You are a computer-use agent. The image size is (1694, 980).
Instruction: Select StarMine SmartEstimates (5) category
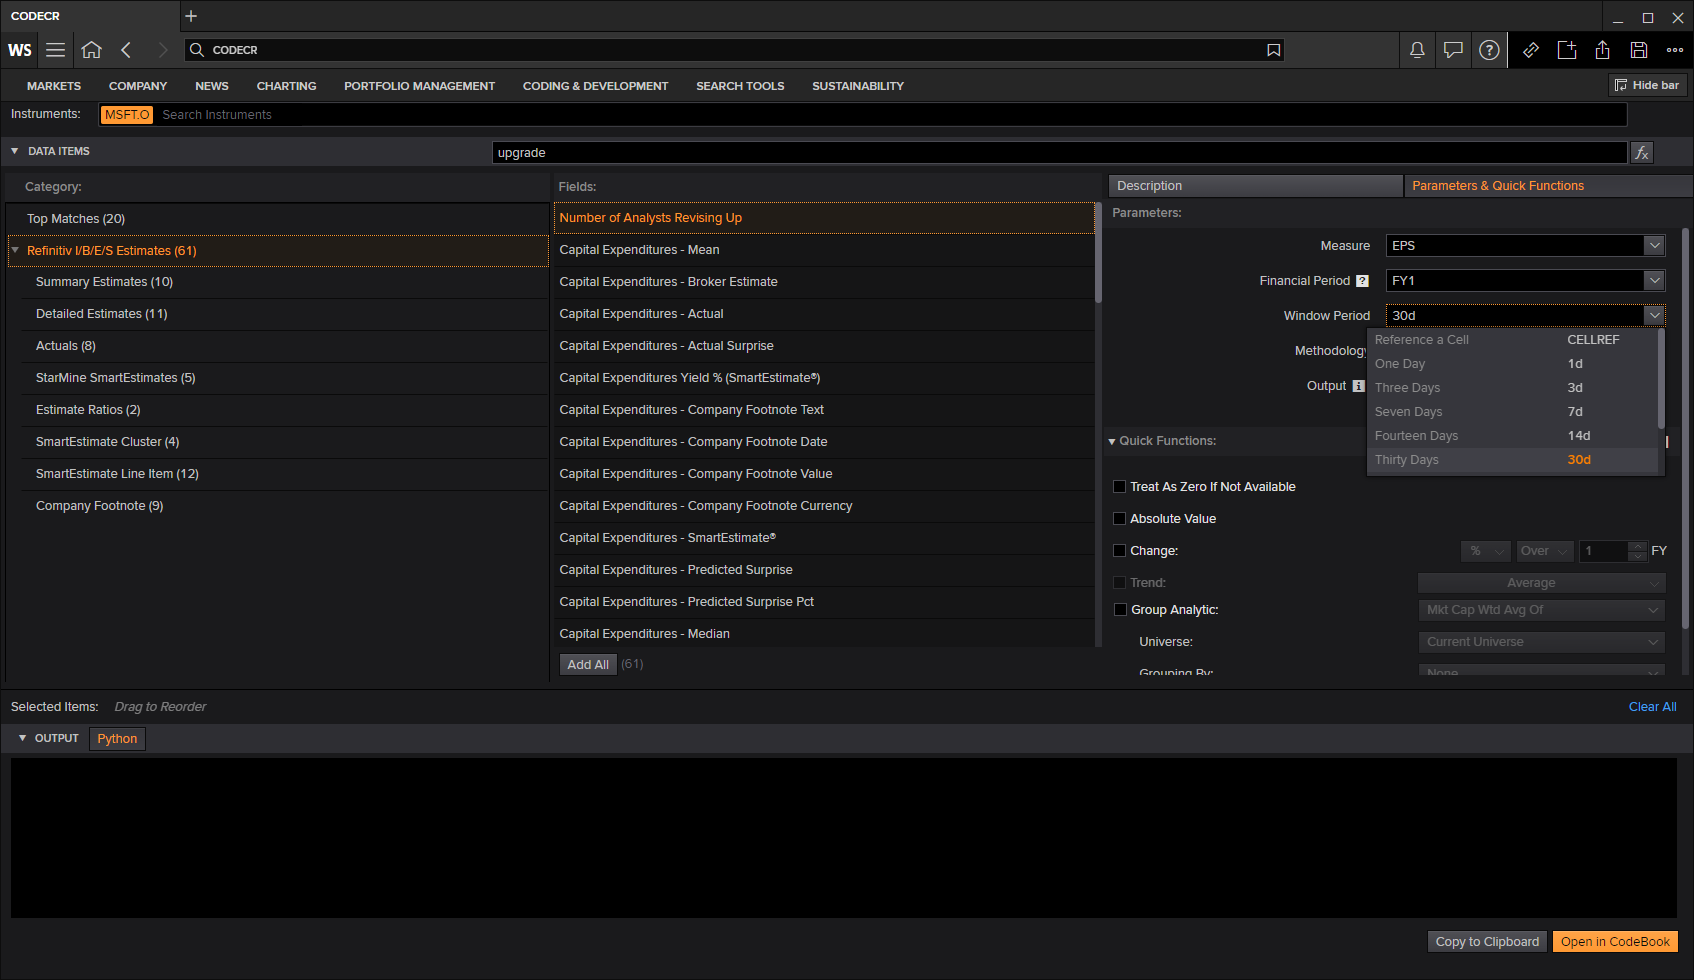pyautogui.click(x=285, y=378)
